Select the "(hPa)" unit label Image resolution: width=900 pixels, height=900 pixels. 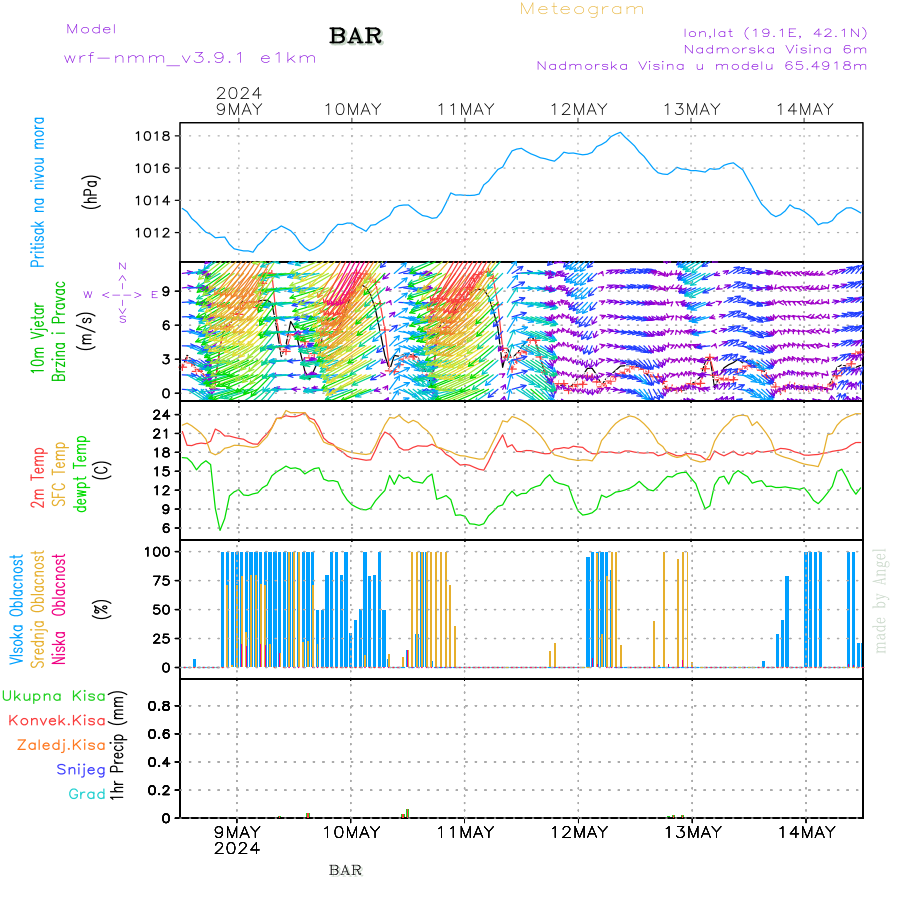pyautogui.click(x=91, y=192)
